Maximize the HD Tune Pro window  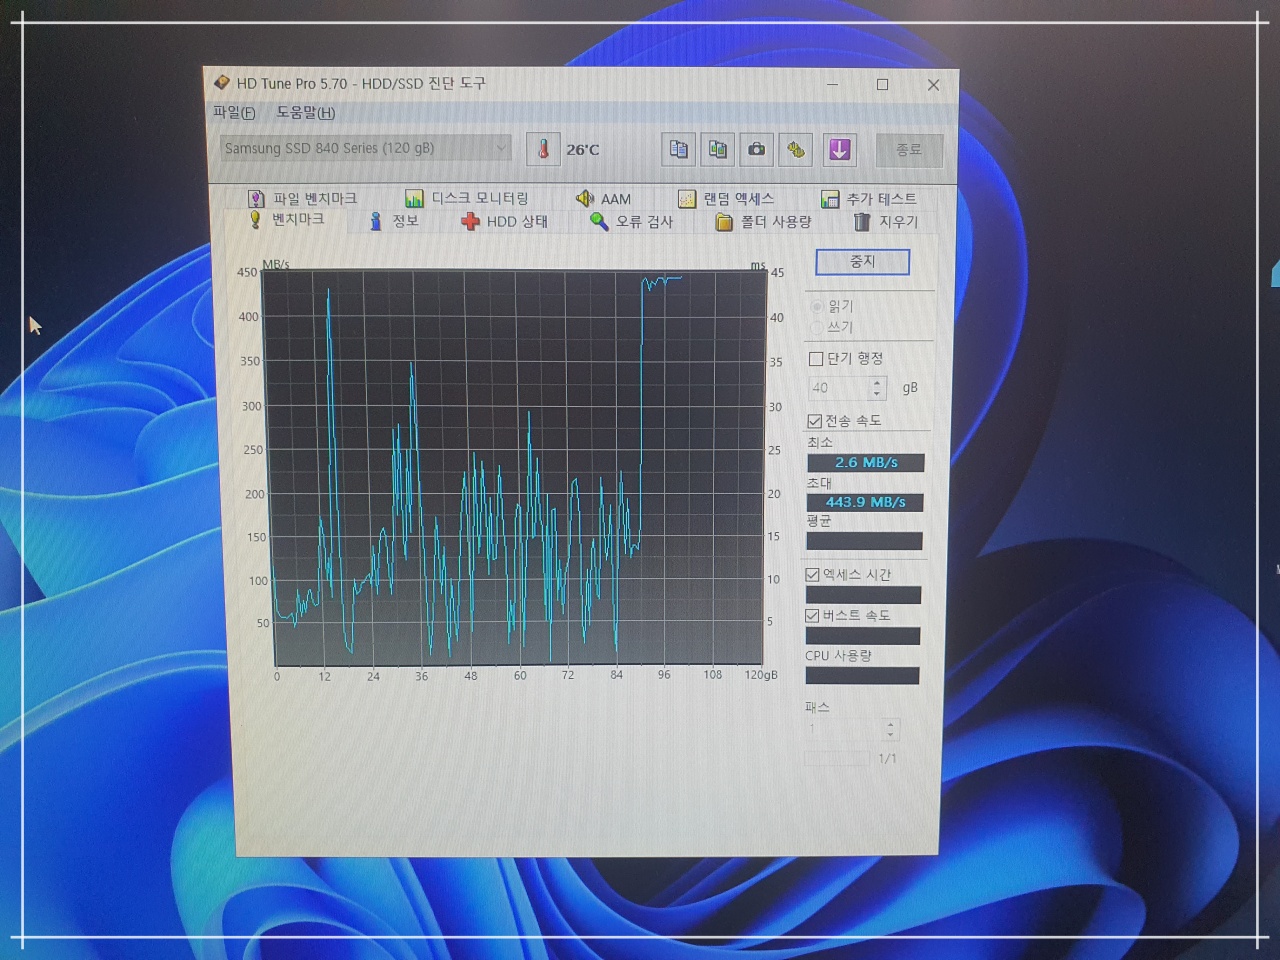[x=882, y=85]
